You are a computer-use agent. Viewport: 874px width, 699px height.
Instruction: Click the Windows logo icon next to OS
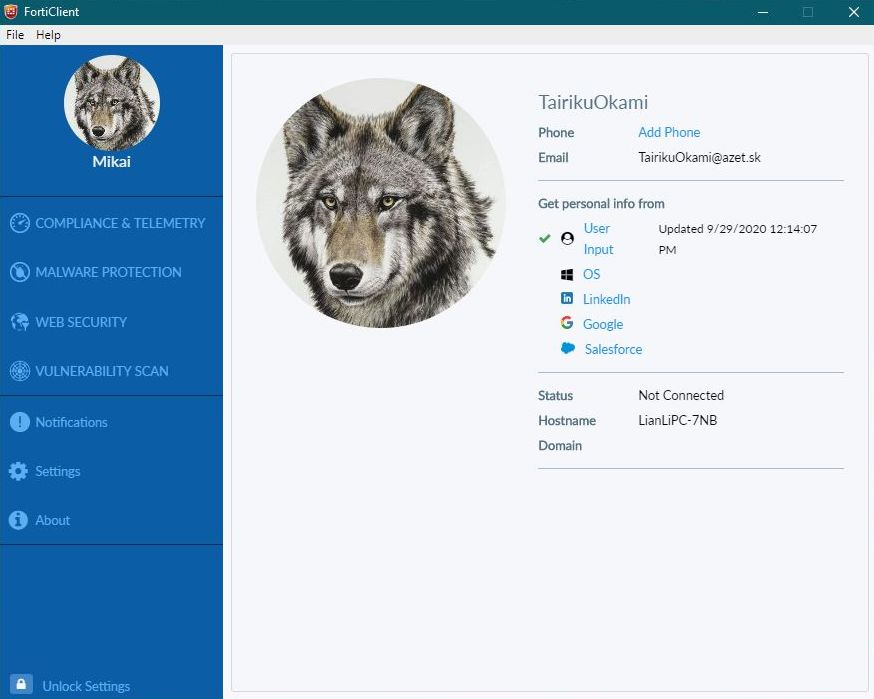point(567,274)
